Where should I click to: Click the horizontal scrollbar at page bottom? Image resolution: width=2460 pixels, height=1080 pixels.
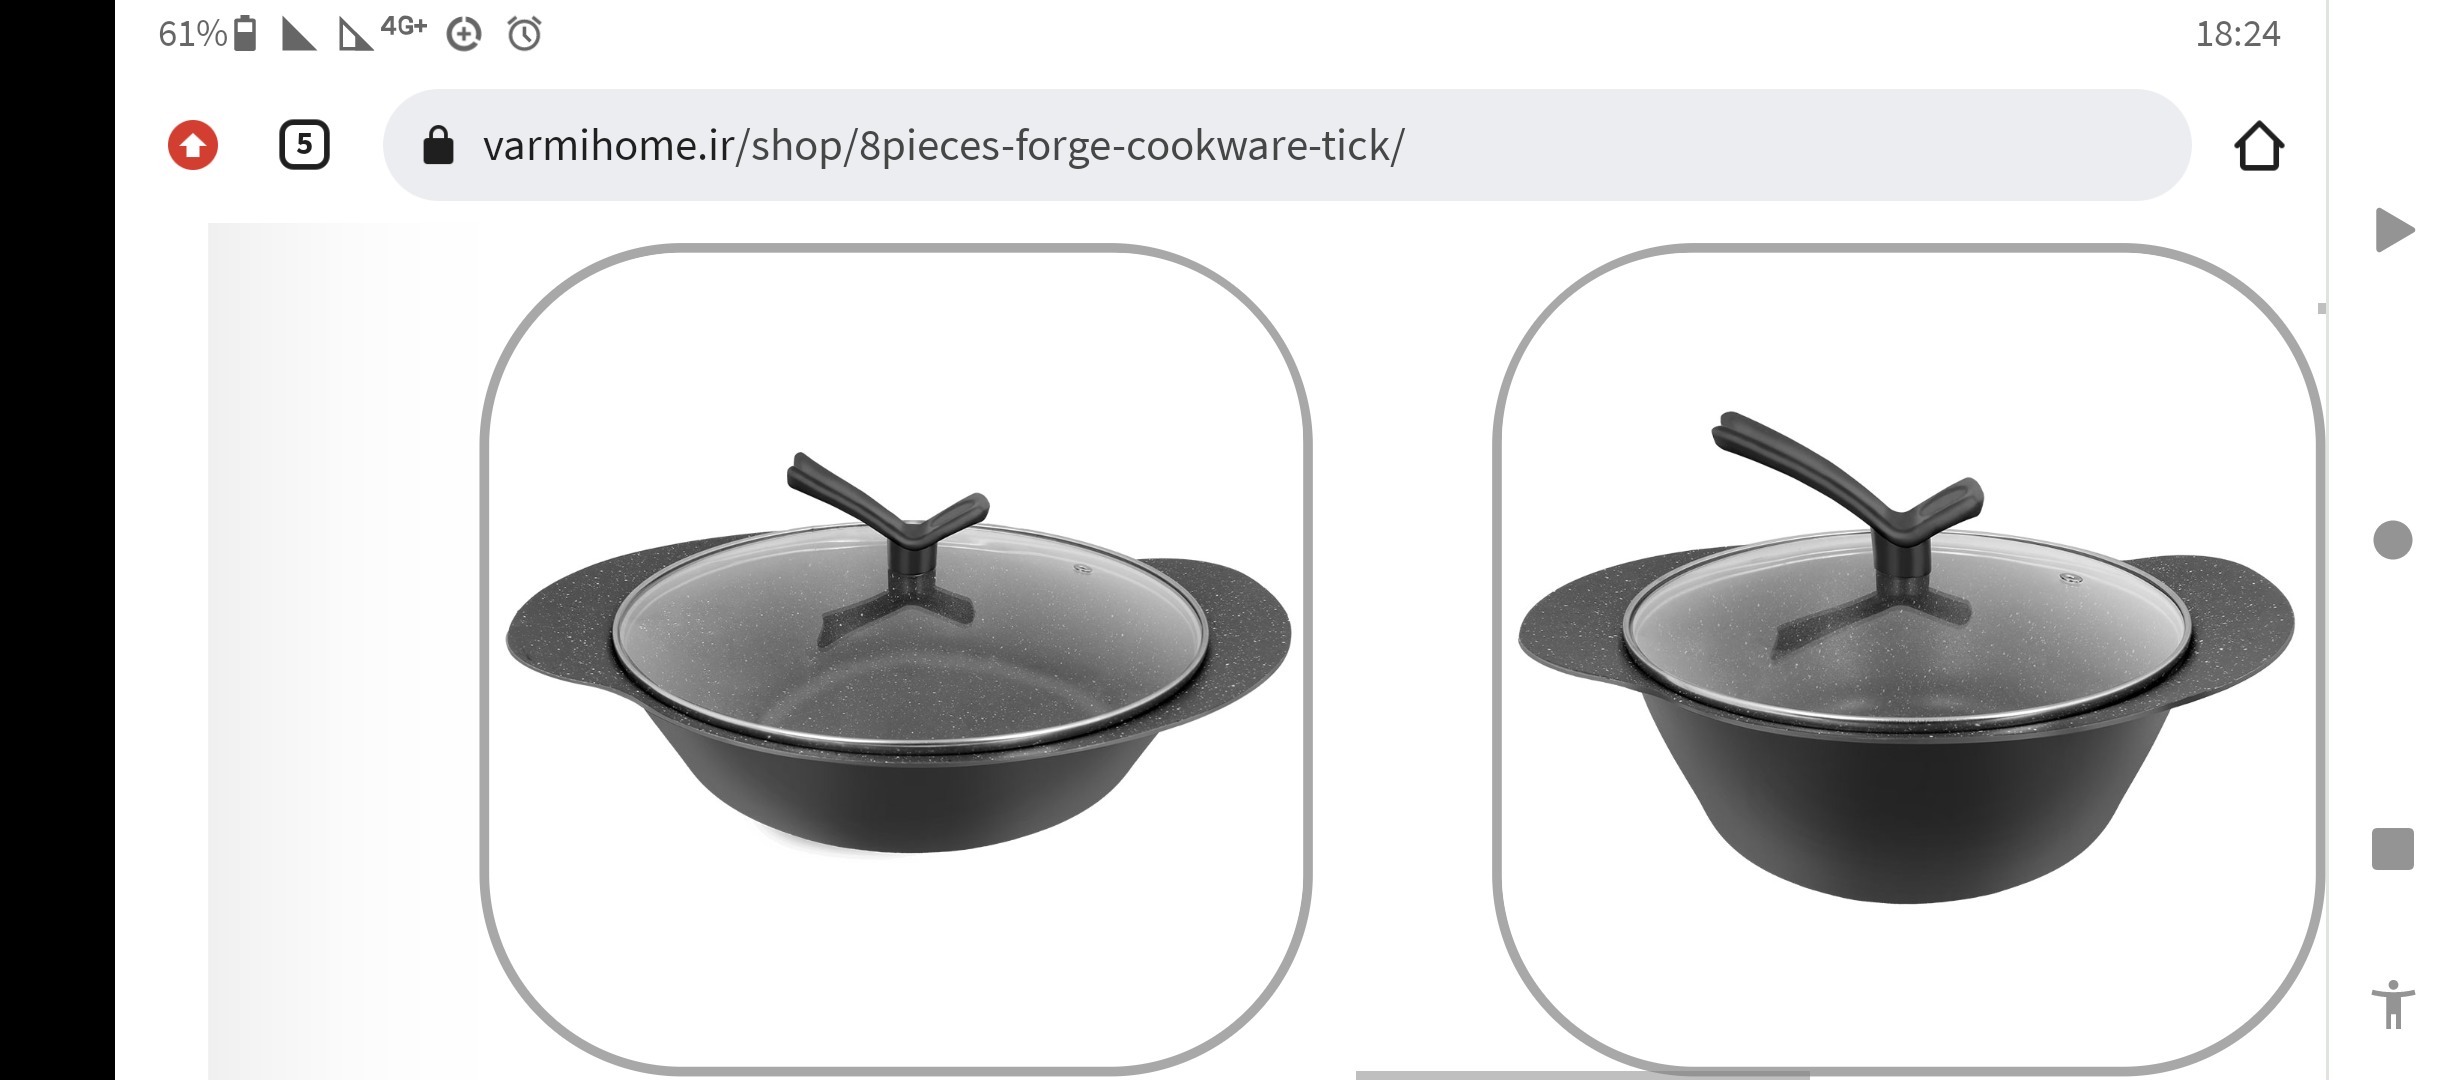point(1582,1075)
